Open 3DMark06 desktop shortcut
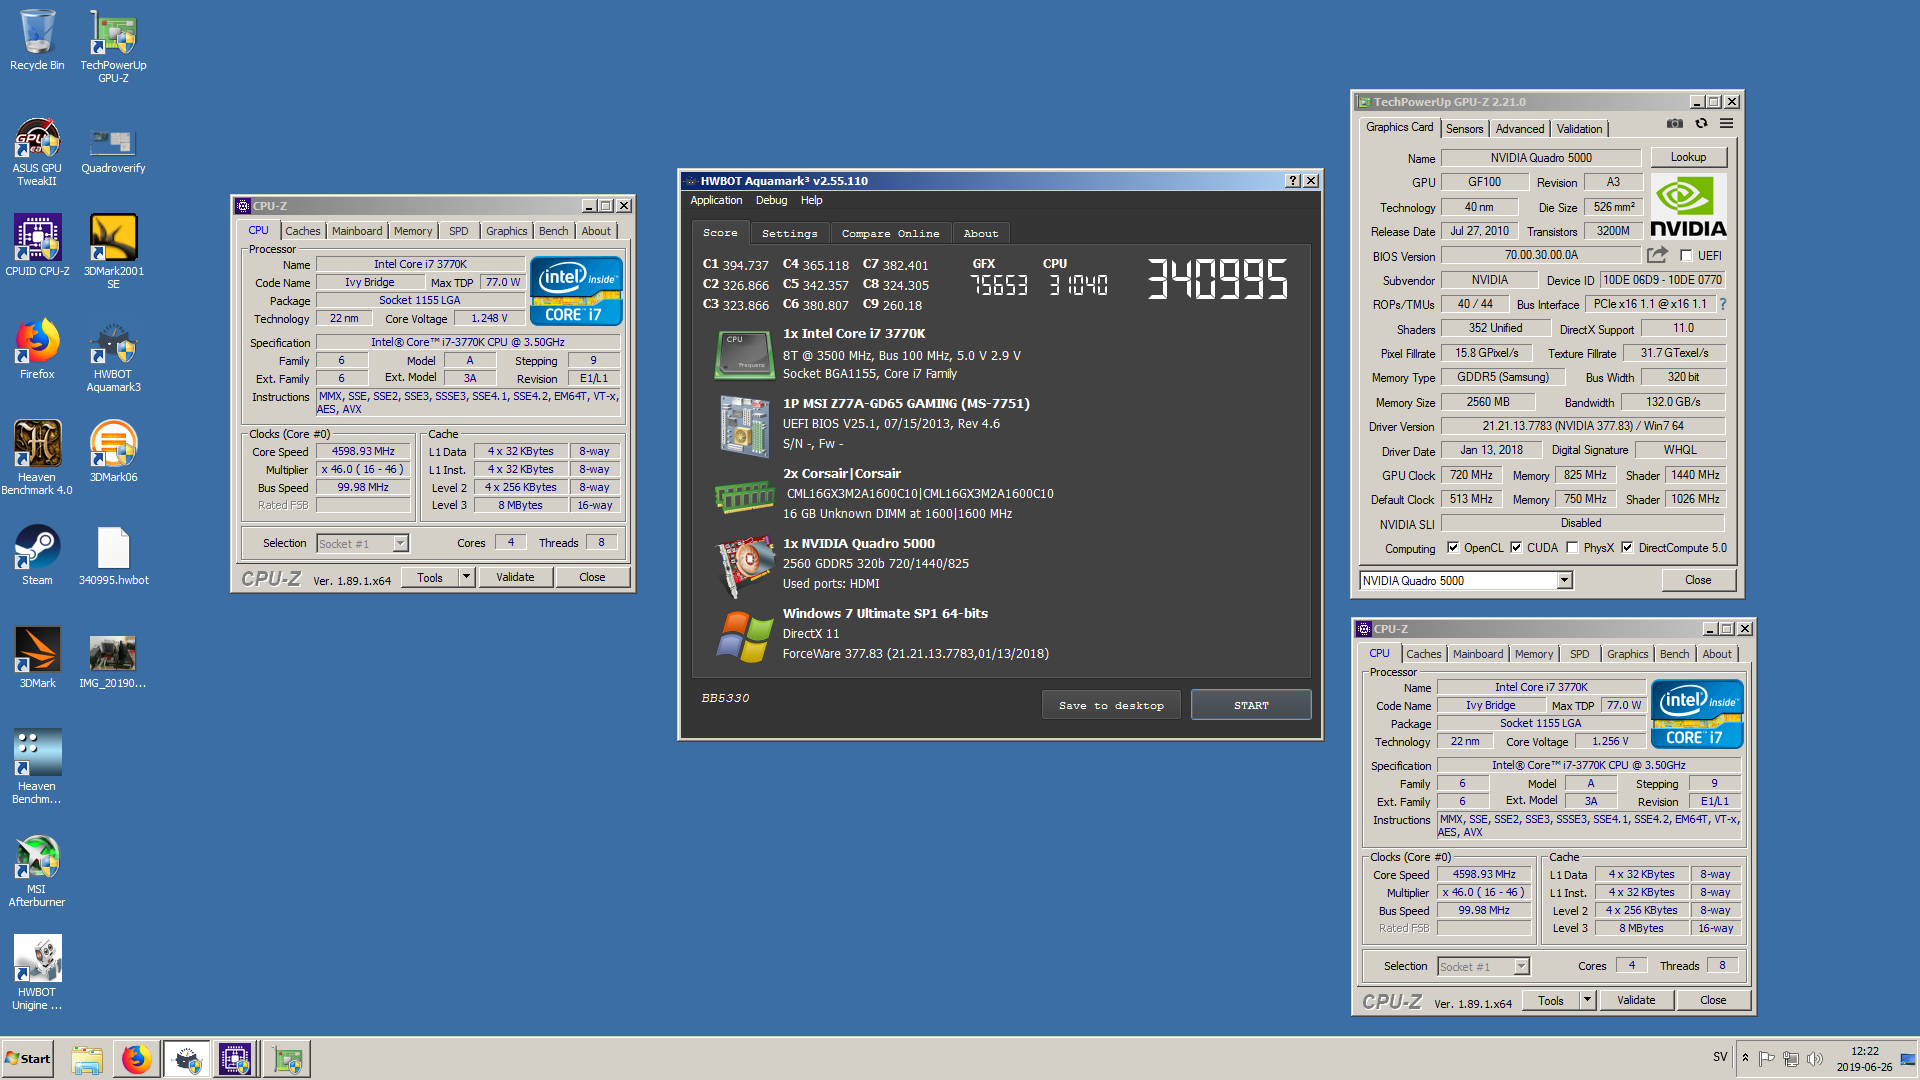1920x1080 pixels. coord(113,451)
